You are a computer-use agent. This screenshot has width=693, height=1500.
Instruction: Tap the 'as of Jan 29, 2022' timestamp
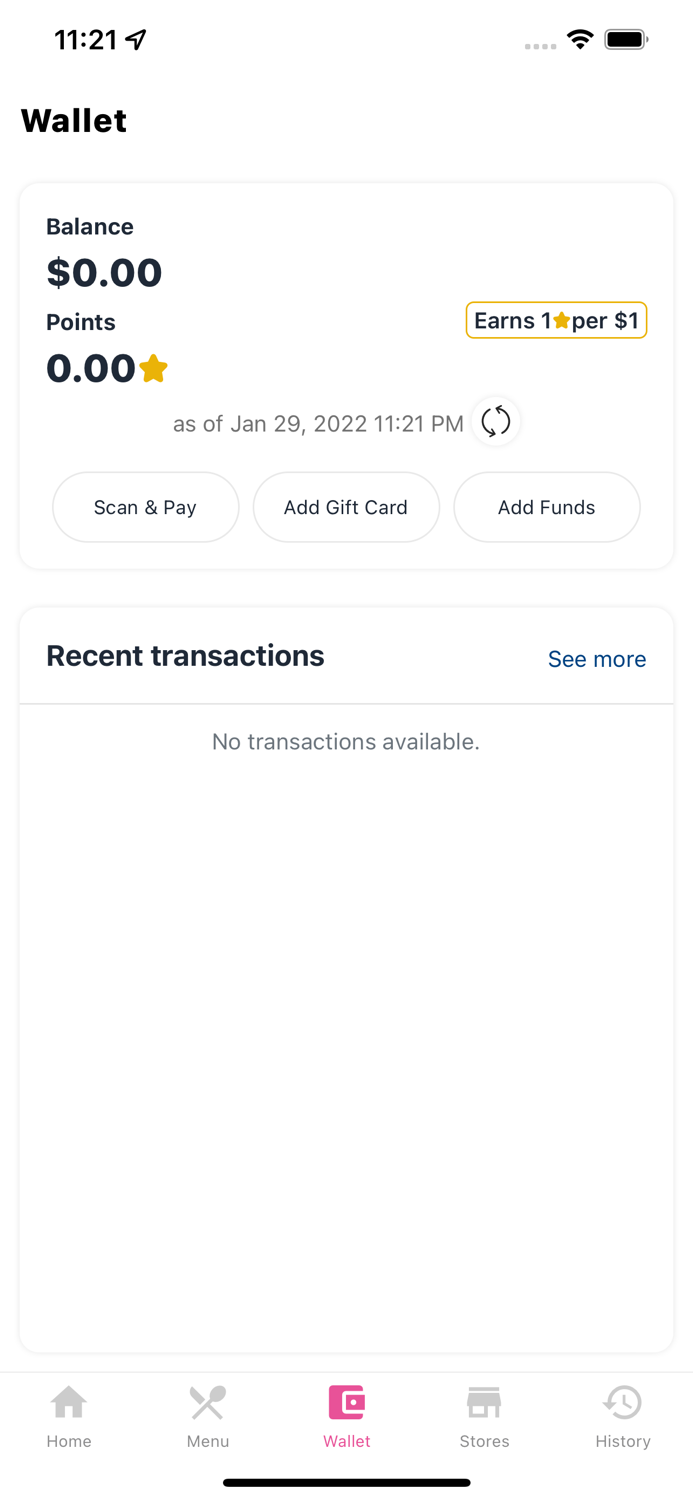[x=318, y=424]
